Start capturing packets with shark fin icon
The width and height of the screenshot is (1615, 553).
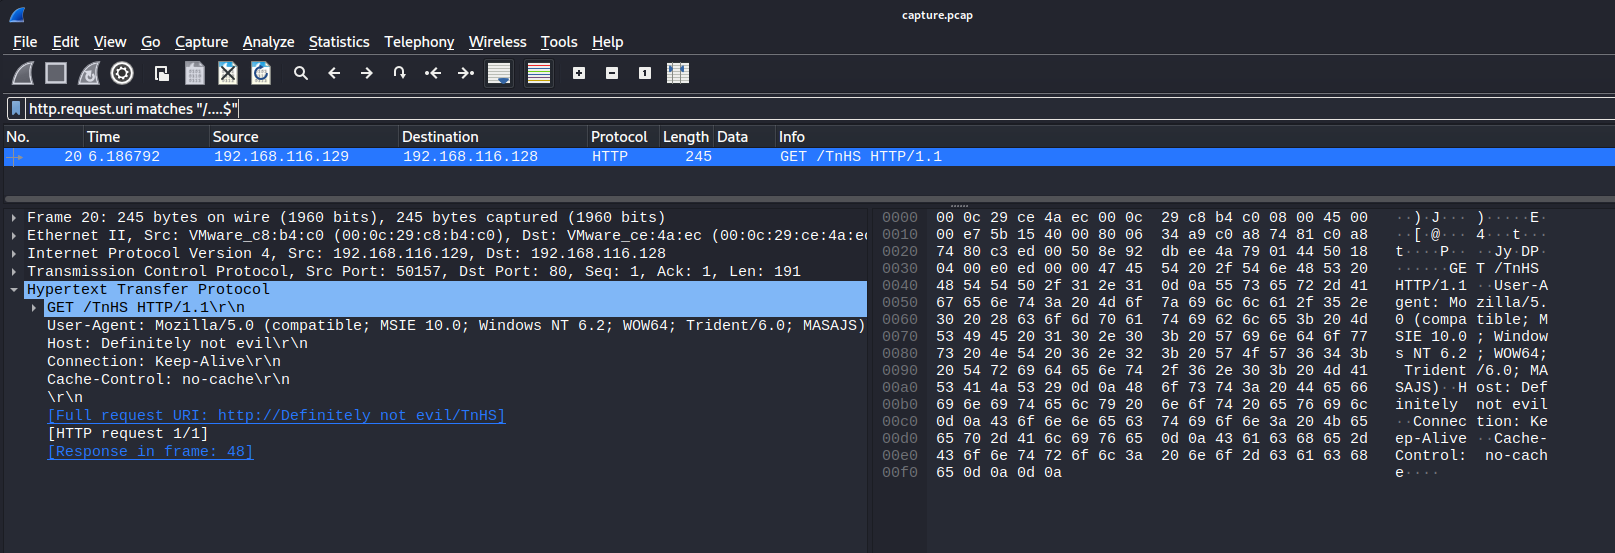coord(23,73)
